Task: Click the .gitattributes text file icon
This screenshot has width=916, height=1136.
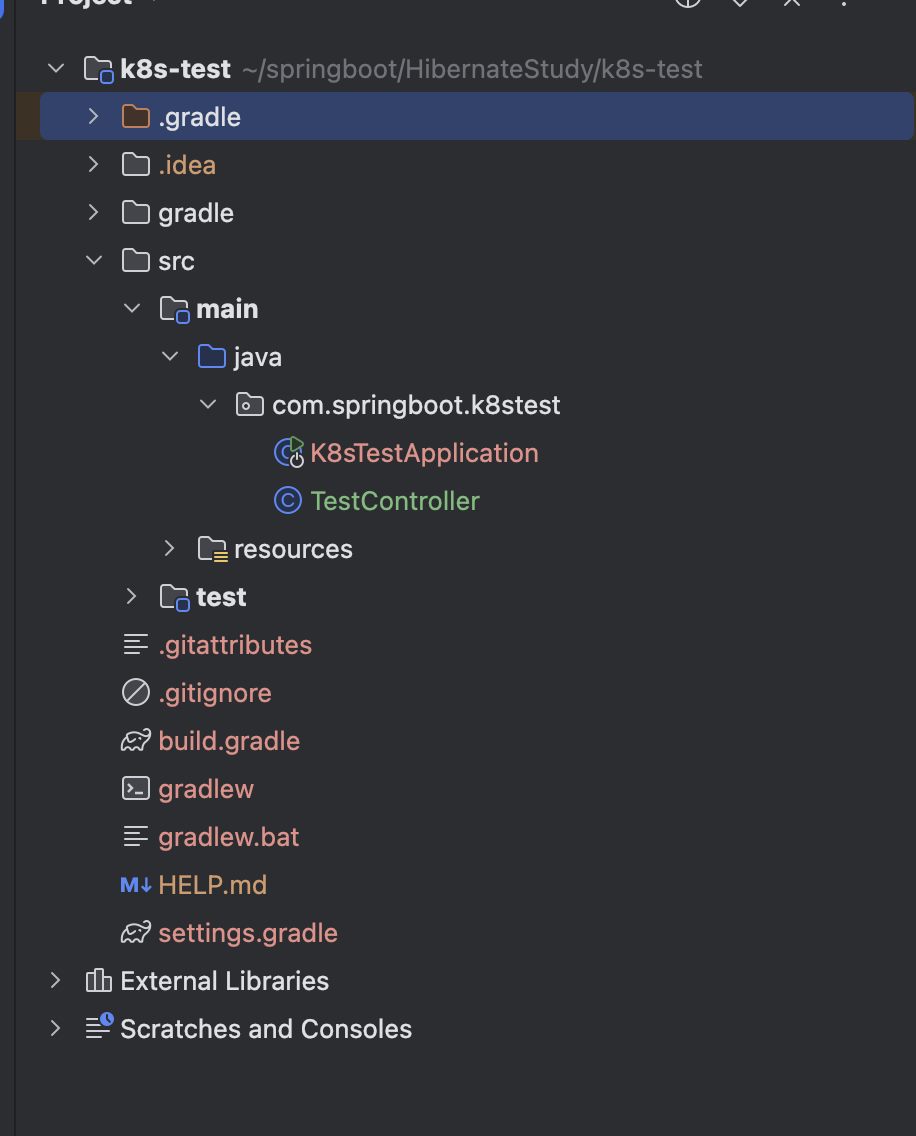Action: 135,645
